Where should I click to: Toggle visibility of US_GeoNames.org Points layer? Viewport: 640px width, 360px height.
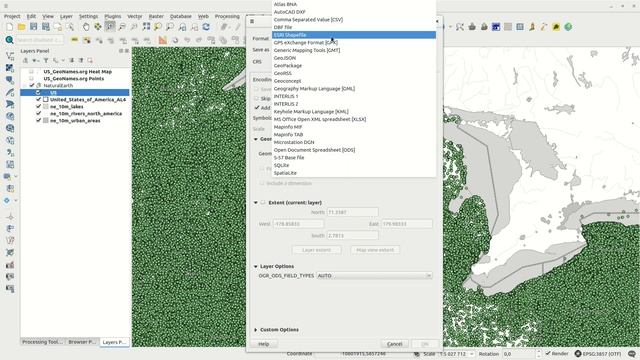(31, 78)
